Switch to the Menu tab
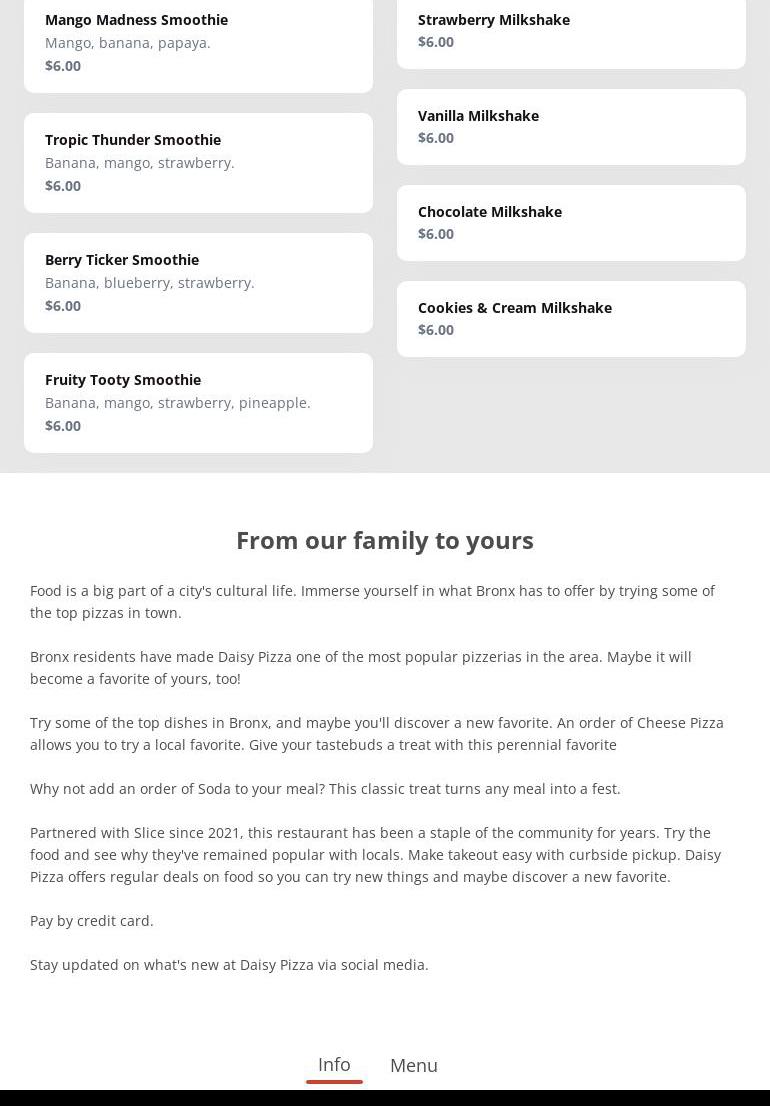 414,1066
